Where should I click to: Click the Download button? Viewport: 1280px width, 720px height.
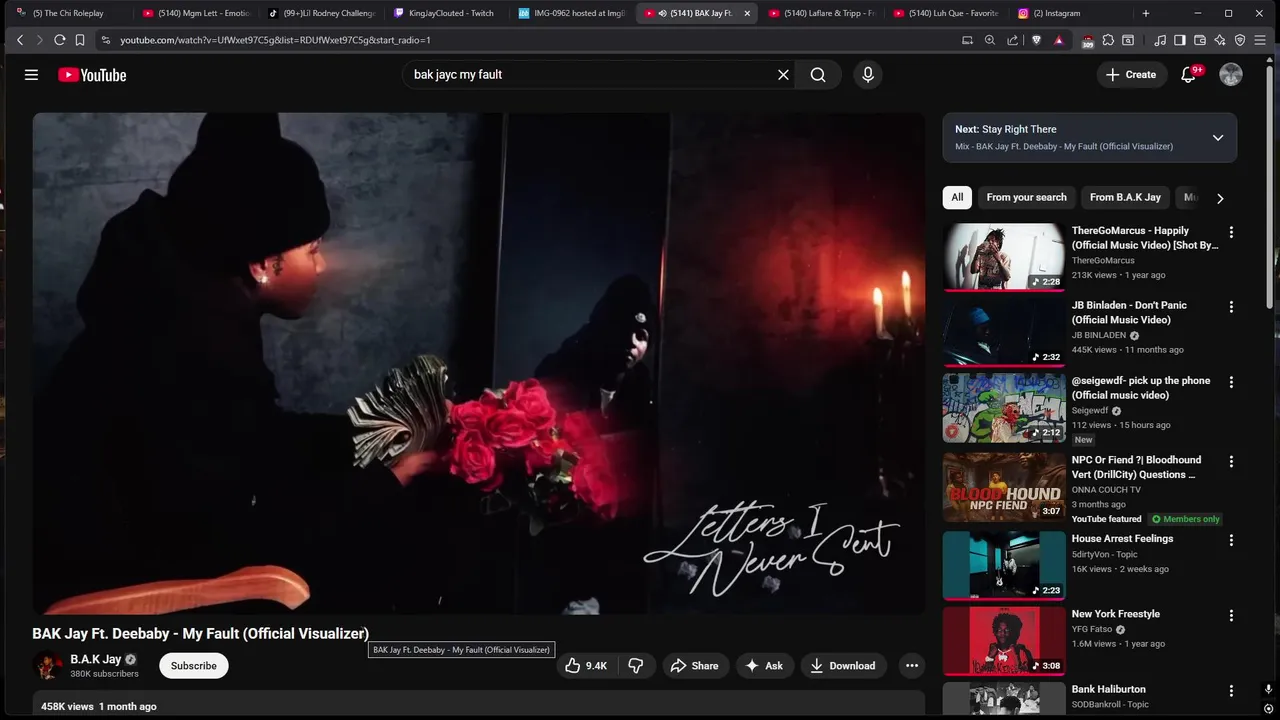[843, 666]
